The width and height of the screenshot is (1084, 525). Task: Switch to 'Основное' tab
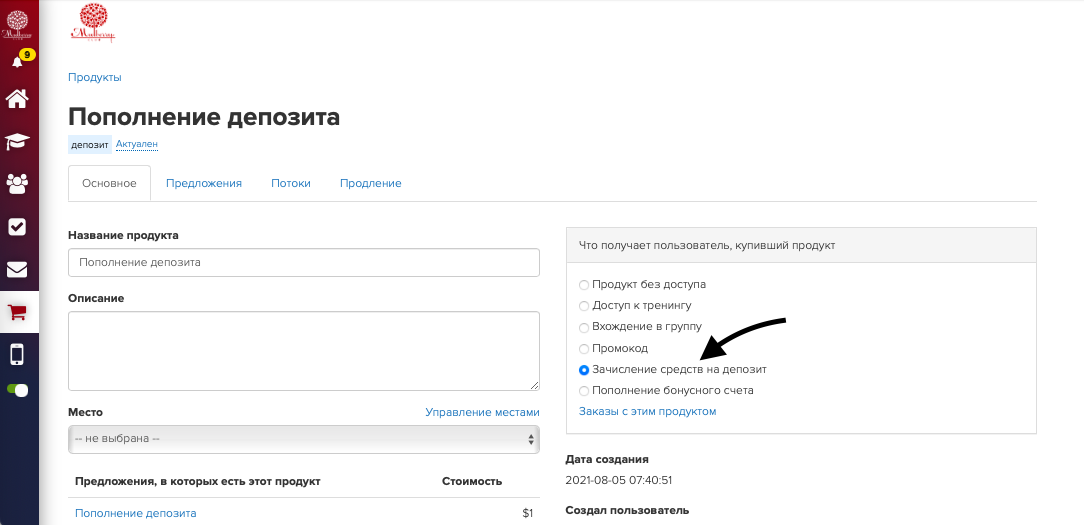point(109,183)
